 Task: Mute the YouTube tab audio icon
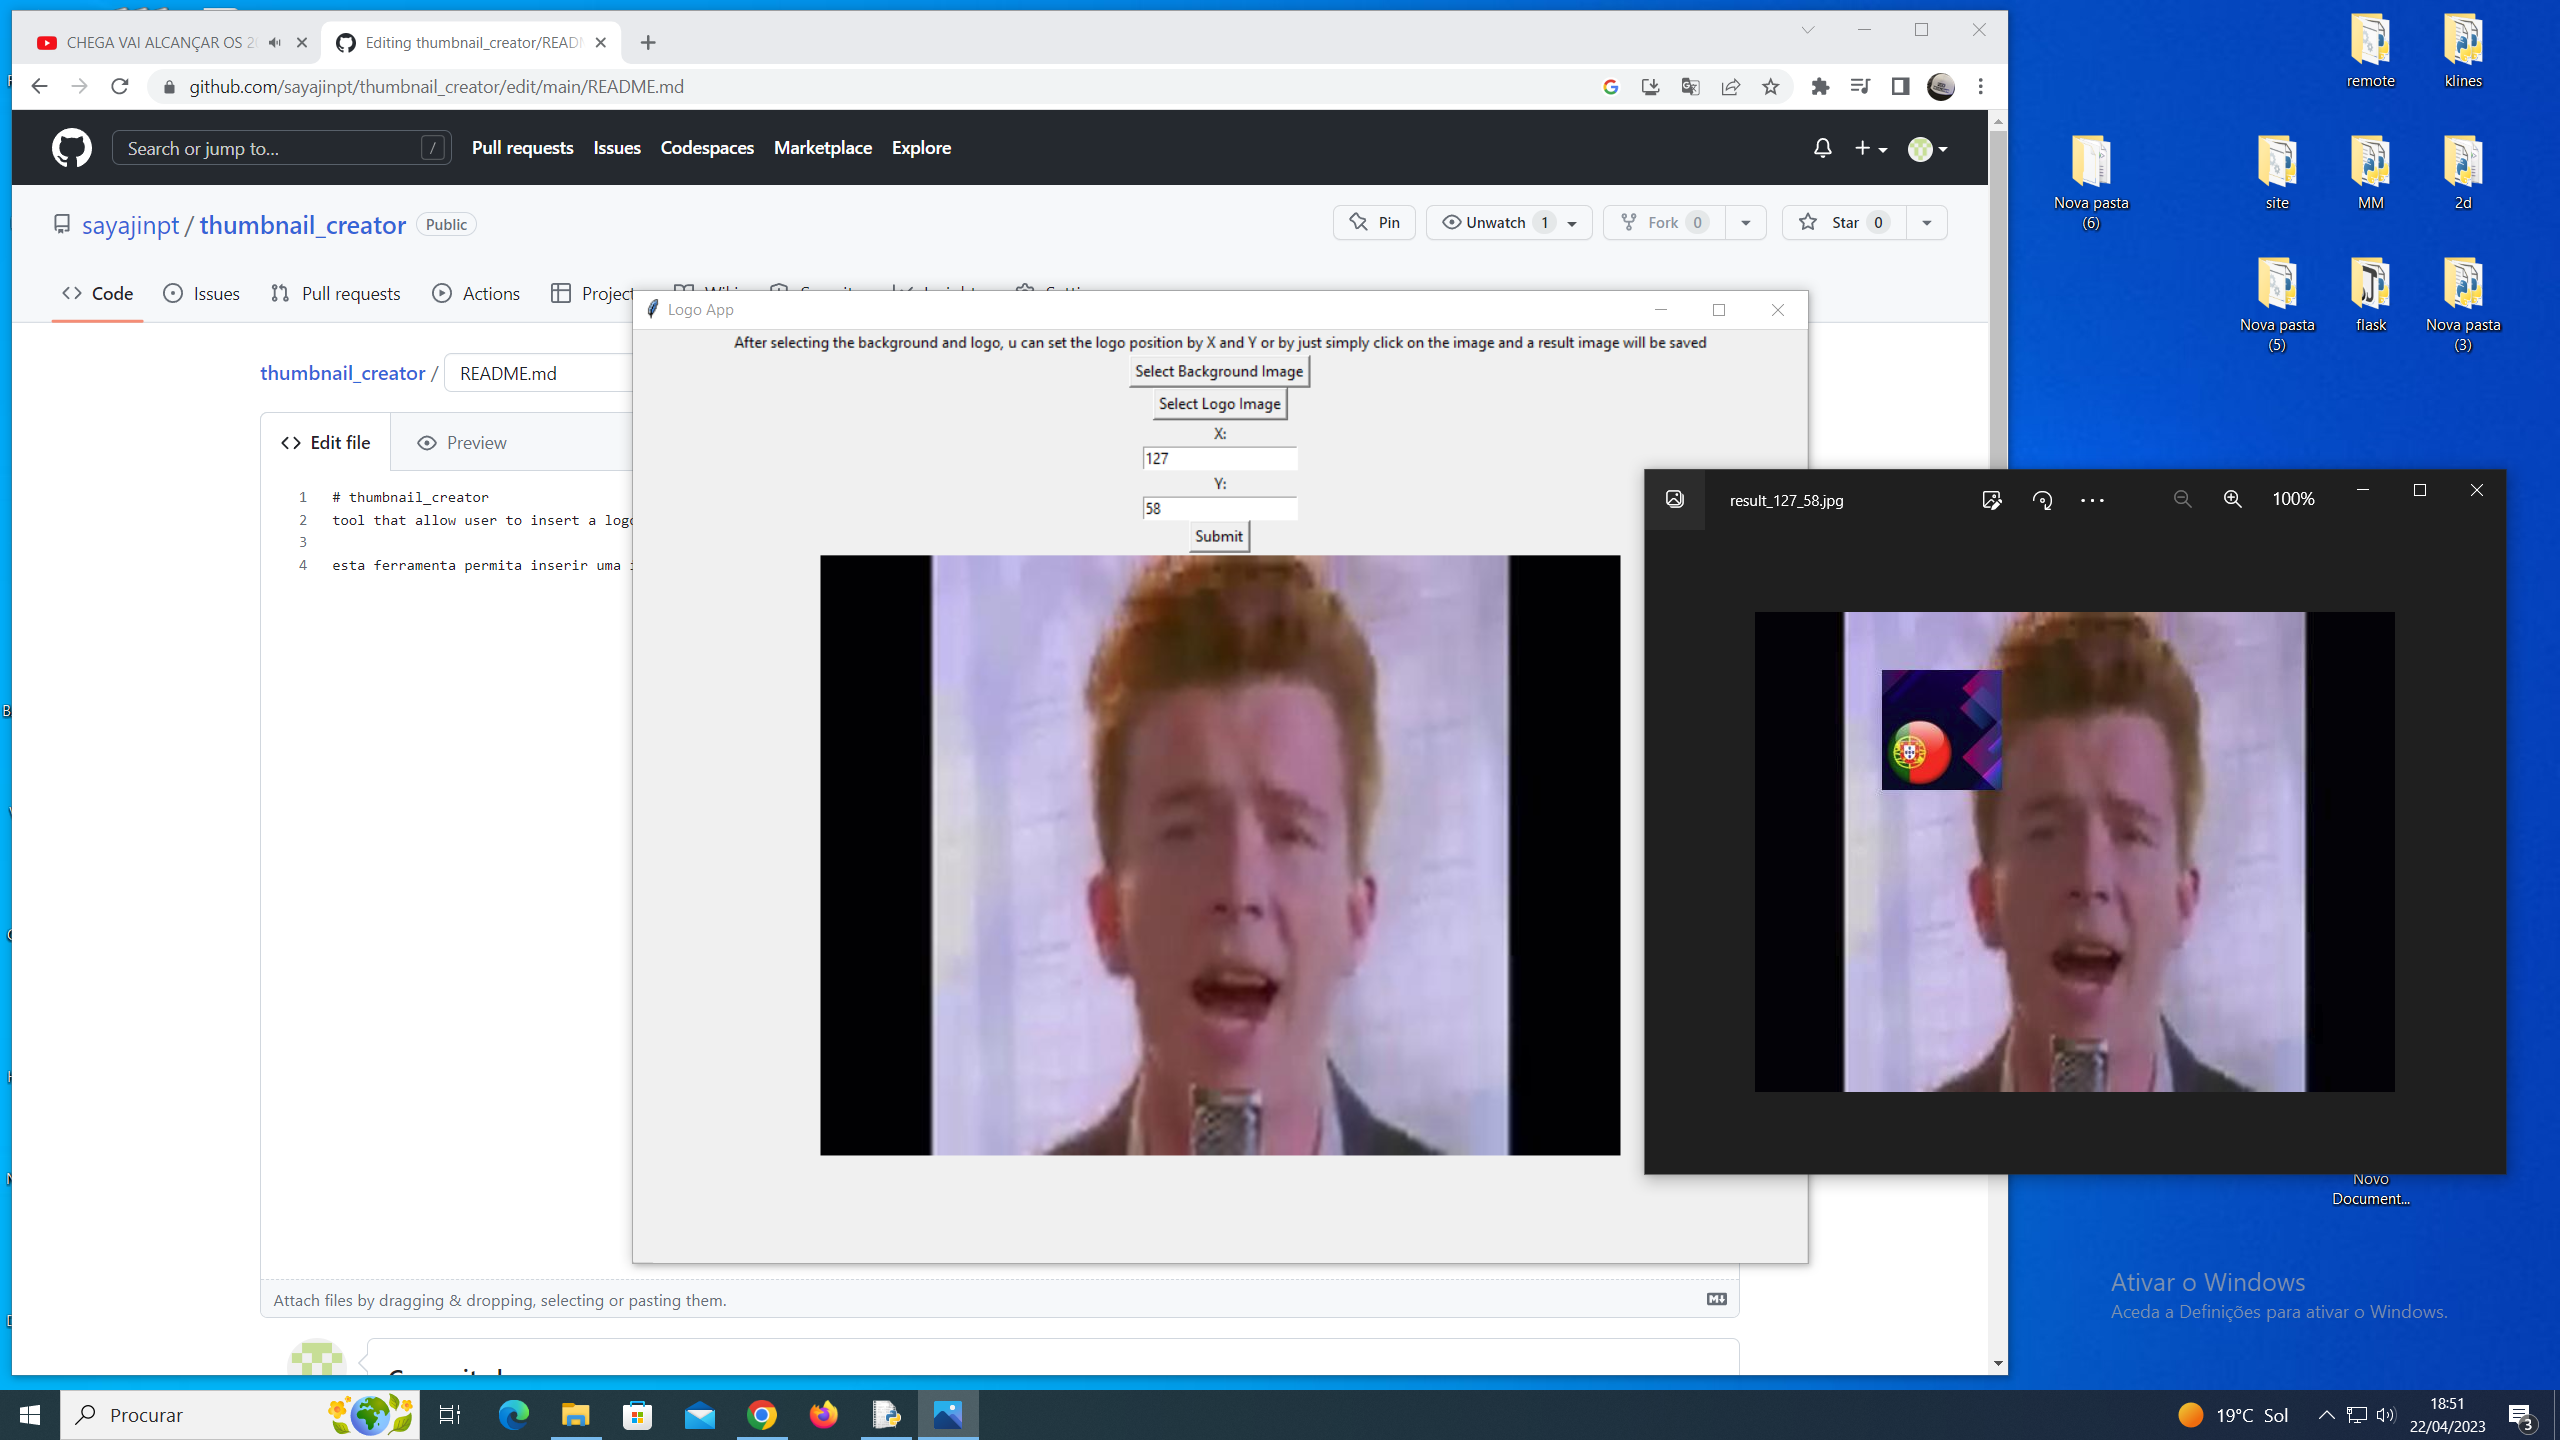(275, 42)
